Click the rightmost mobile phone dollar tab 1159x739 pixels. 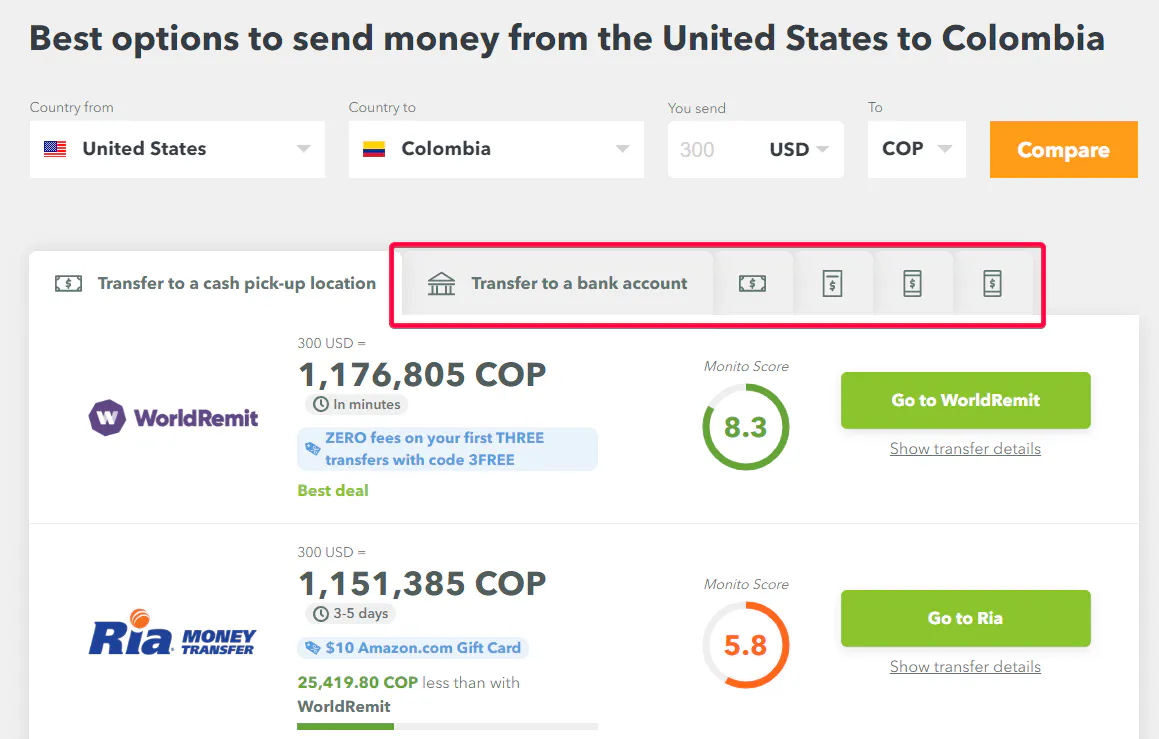[992, 284]
